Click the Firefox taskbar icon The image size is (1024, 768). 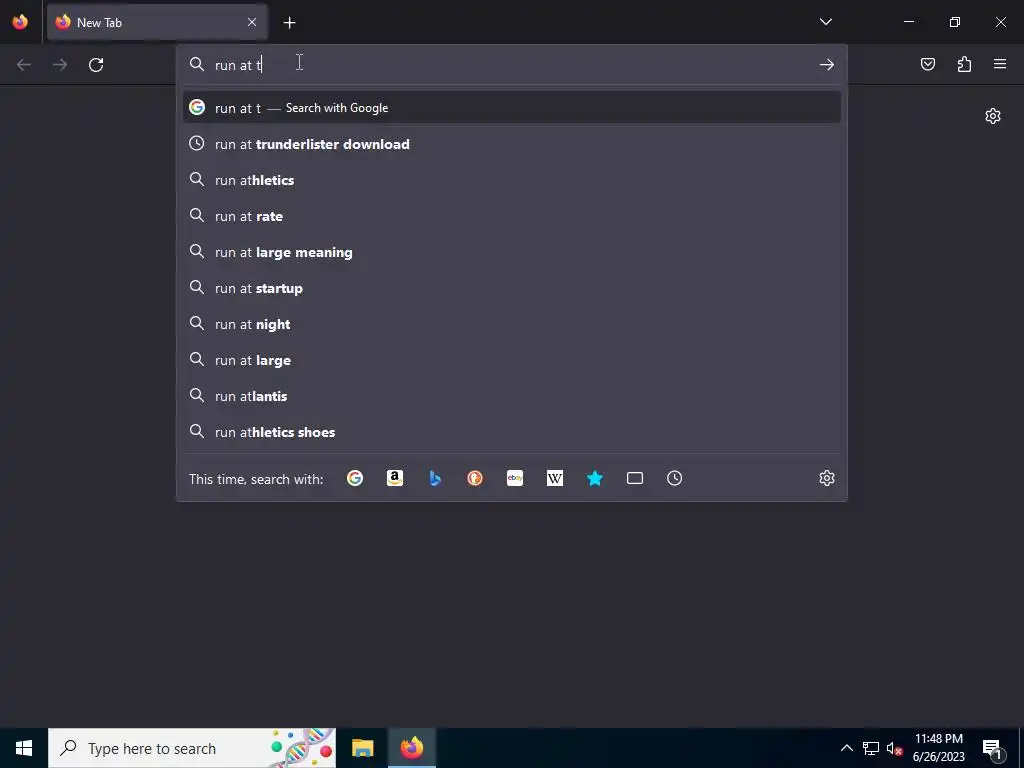coord(412,748)
